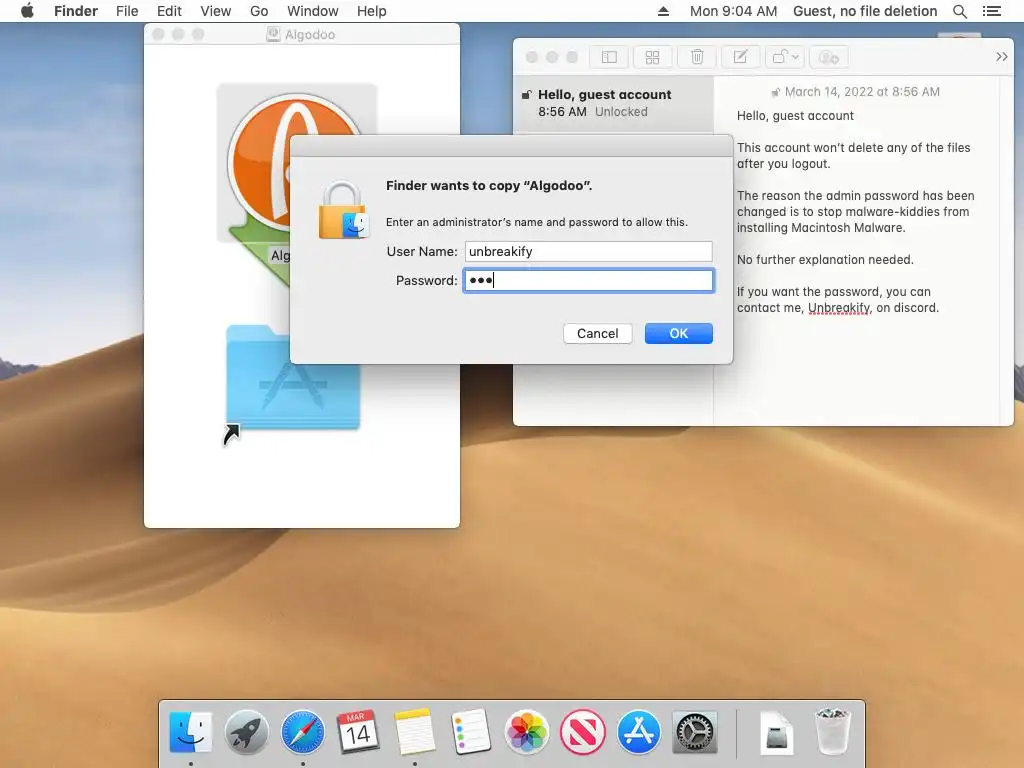
Task: Open News from the Dock
Action: [583, 731]
